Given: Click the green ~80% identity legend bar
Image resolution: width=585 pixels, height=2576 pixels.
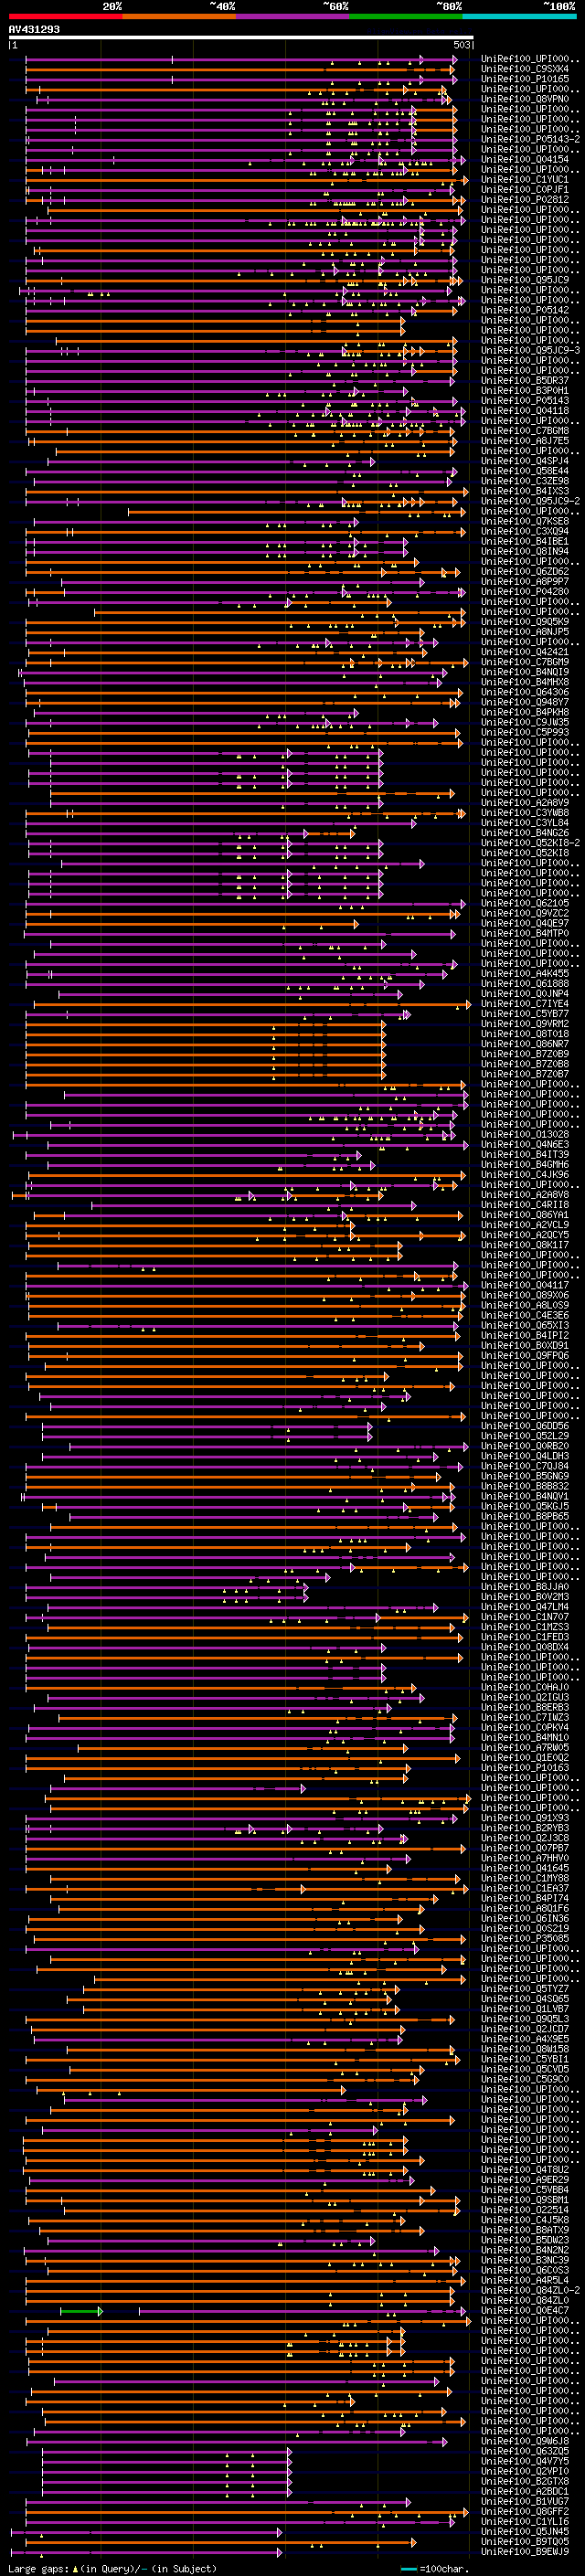Looking at the screenshot, I should tap(406, 17).
